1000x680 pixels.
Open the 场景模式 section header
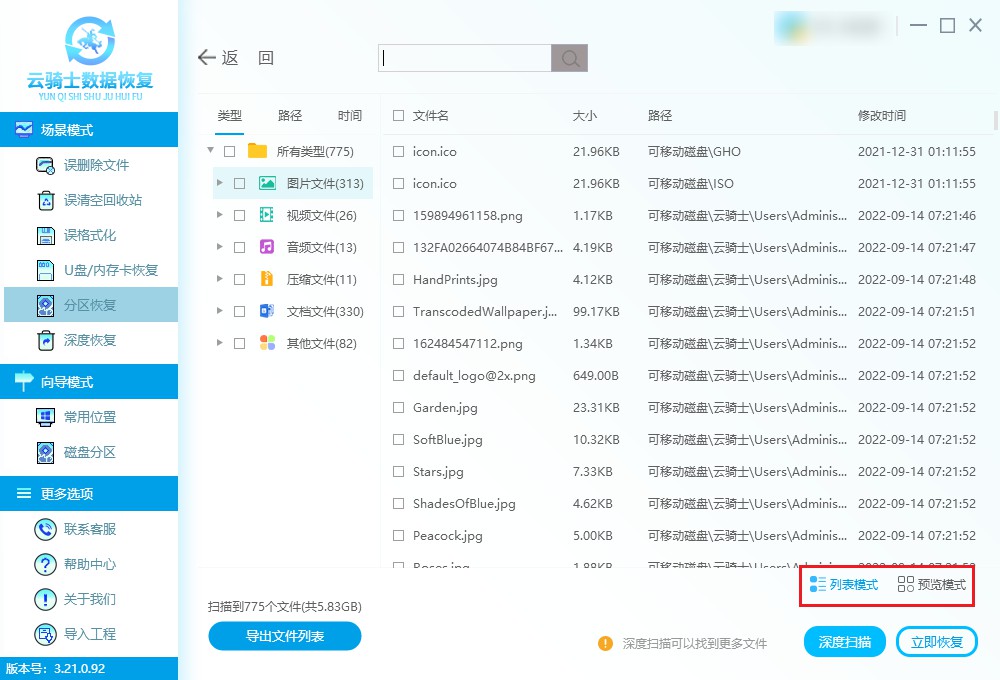click(x=89, y=129)
